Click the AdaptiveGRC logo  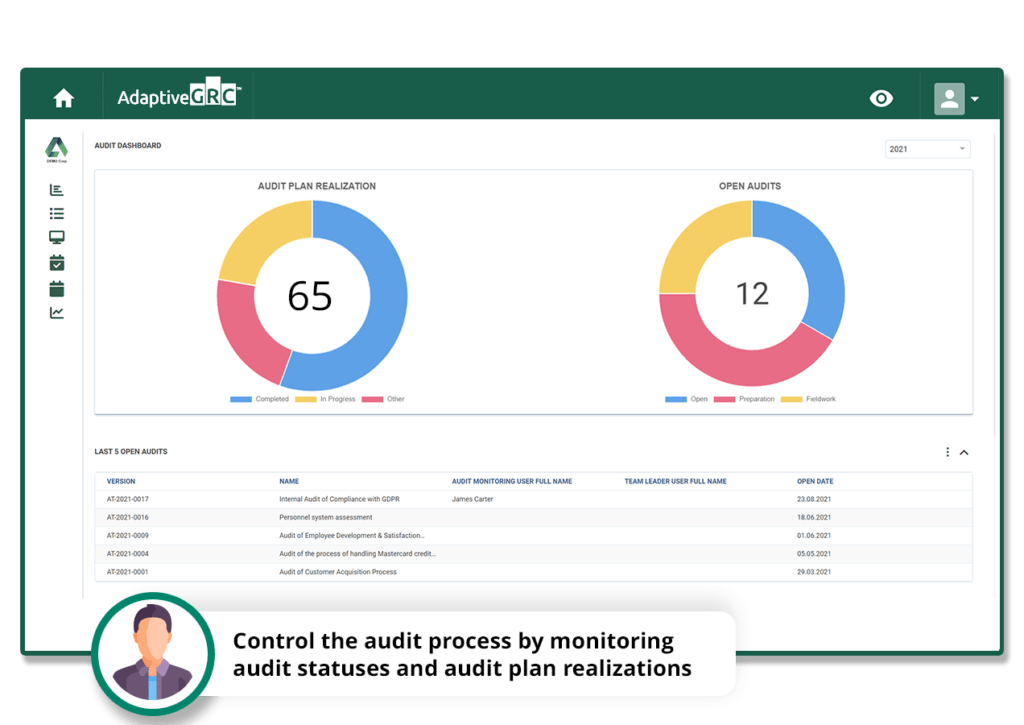(x=178, y=97)
